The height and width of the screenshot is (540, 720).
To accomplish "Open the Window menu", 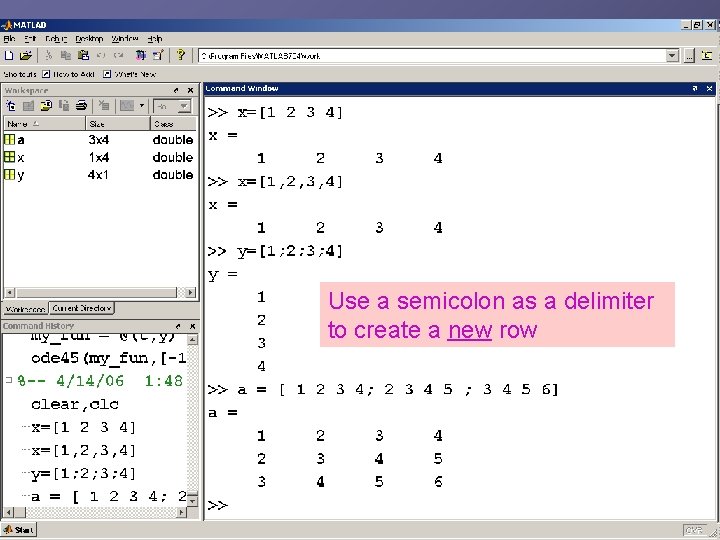I will pos(125,39).
